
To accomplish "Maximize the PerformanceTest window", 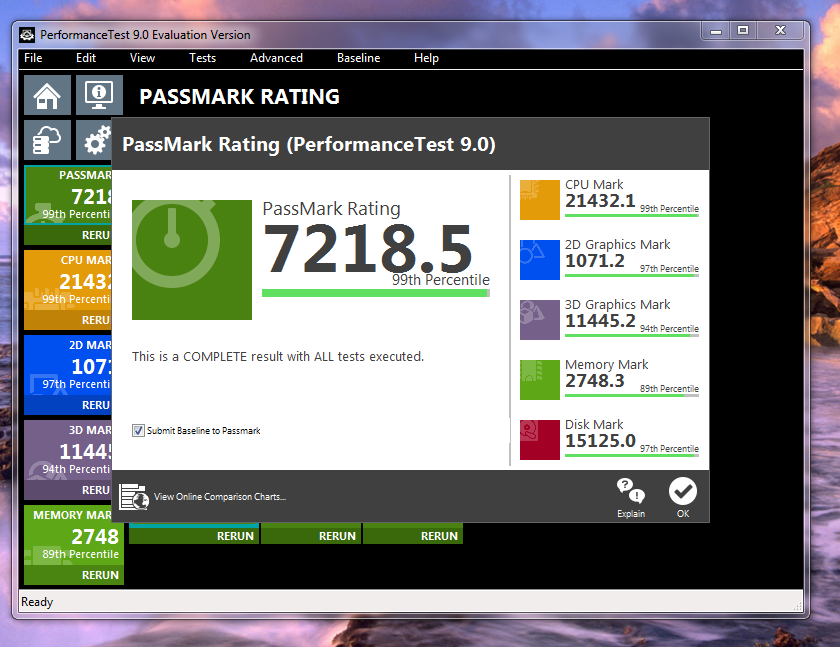I will [742, 31].
